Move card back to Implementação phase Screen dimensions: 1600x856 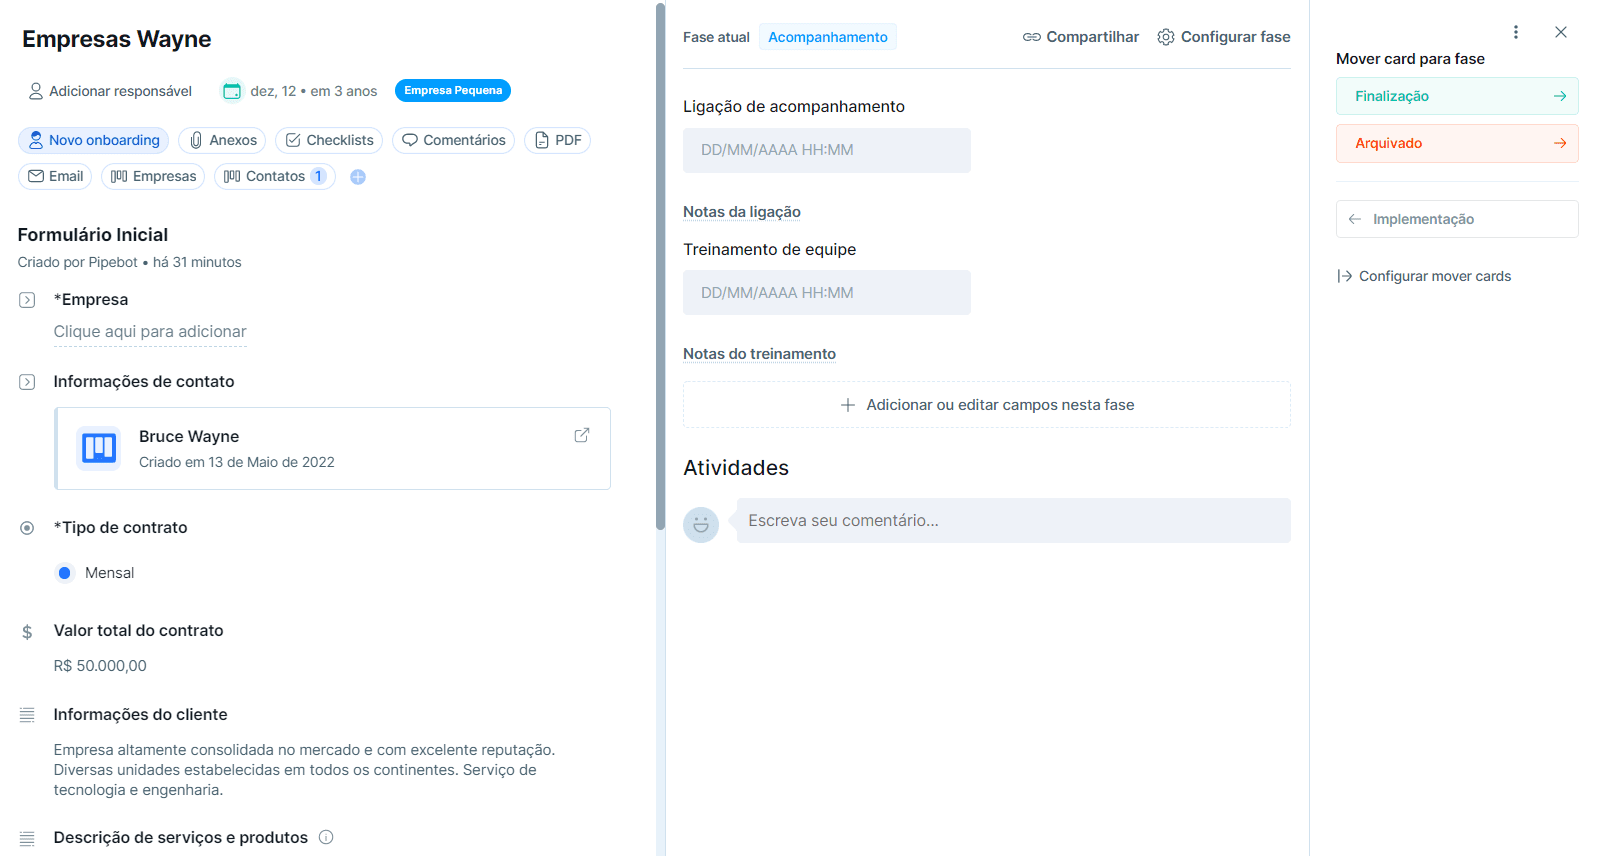1457,219
